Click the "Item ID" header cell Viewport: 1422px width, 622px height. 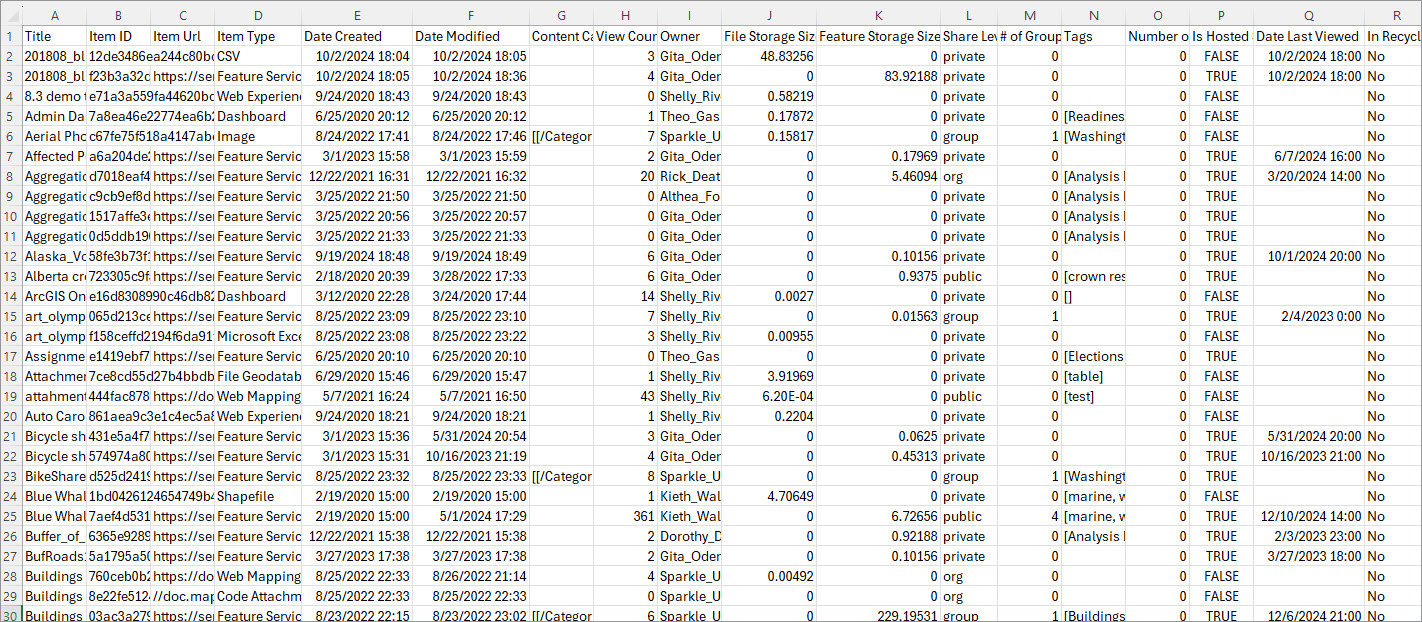[x=118, y=36]
